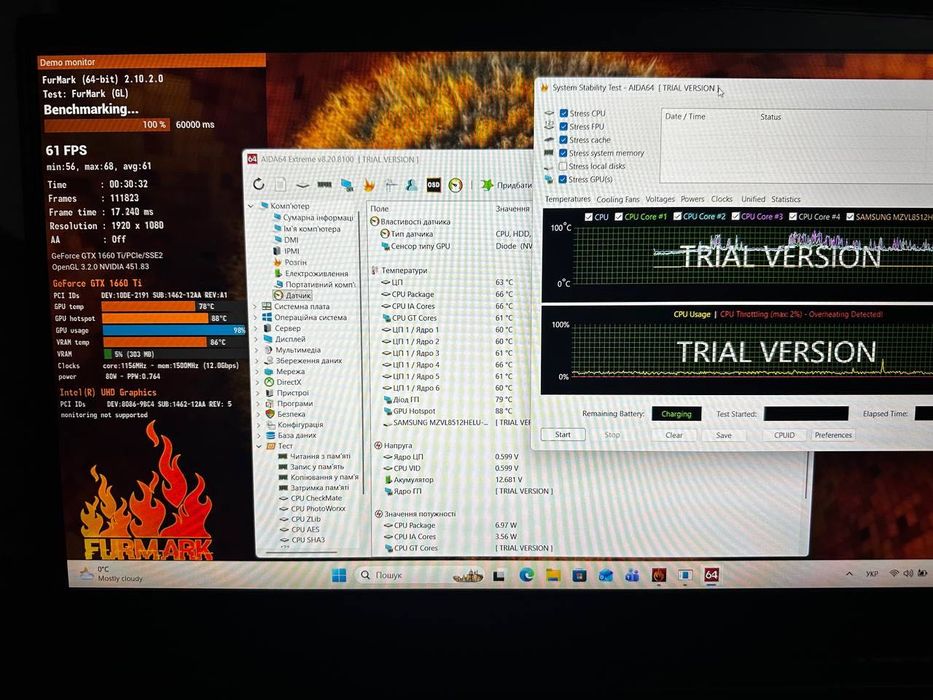Viewport: 933px width, 700px height.
Task: Click the FurMark icon in the taskbar
Action: tap(659, 575)
